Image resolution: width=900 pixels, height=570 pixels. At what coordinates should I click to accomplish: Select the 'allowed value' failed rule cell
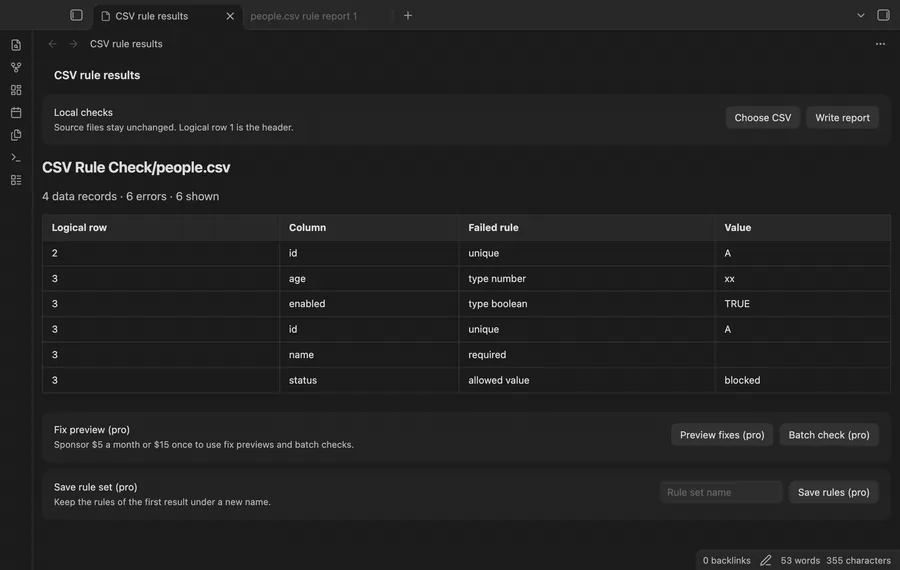point(587,380)
